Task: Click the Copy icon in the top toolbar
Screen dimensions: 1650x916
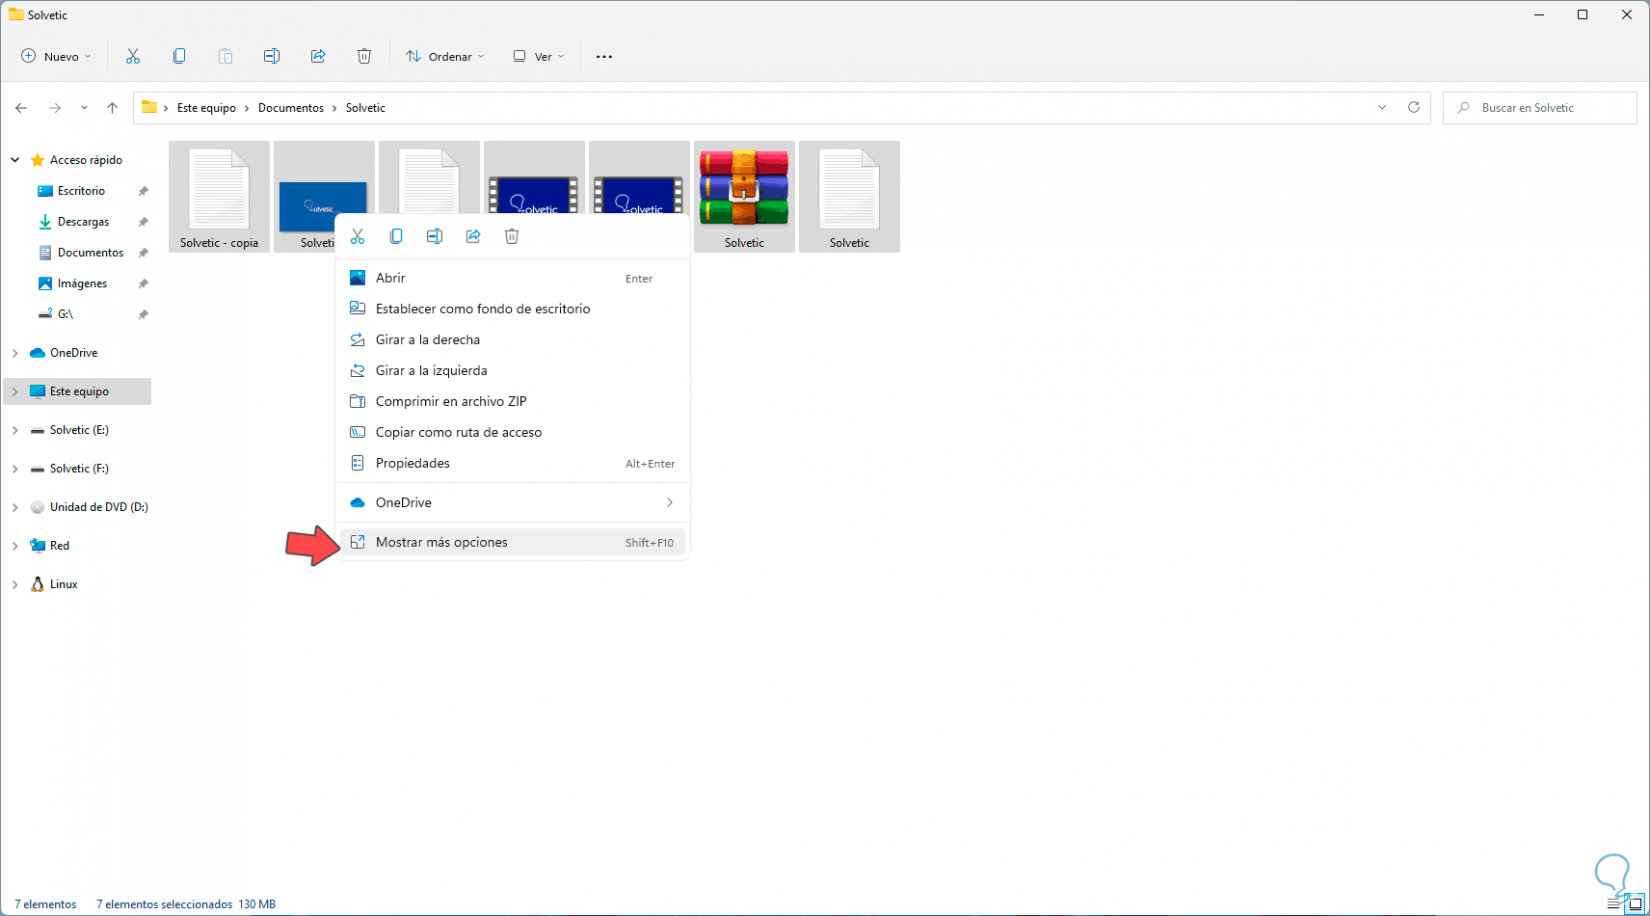Action: coord(179,56)
